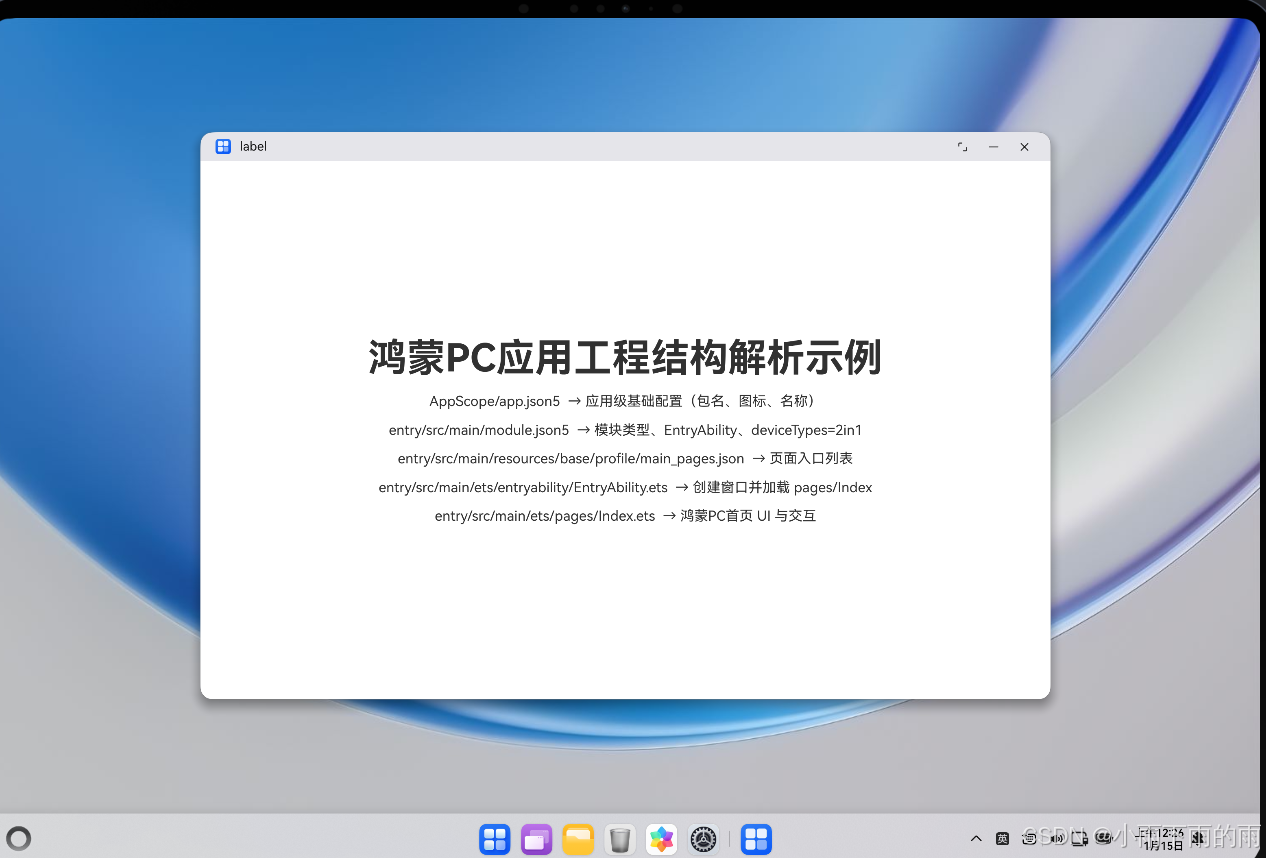The image size is (1266, 858).
Task: Close the label window
Action: (1024, 146)
